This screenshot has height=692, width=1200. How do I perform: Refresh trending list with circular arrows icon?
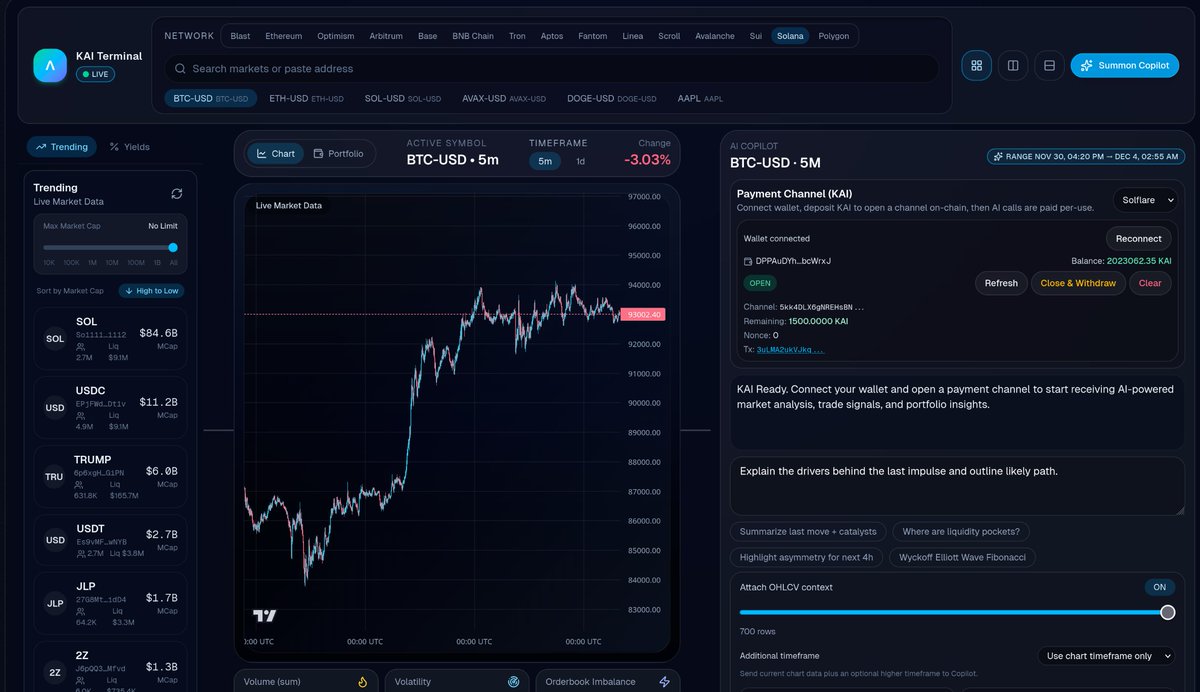coord(177,193)
